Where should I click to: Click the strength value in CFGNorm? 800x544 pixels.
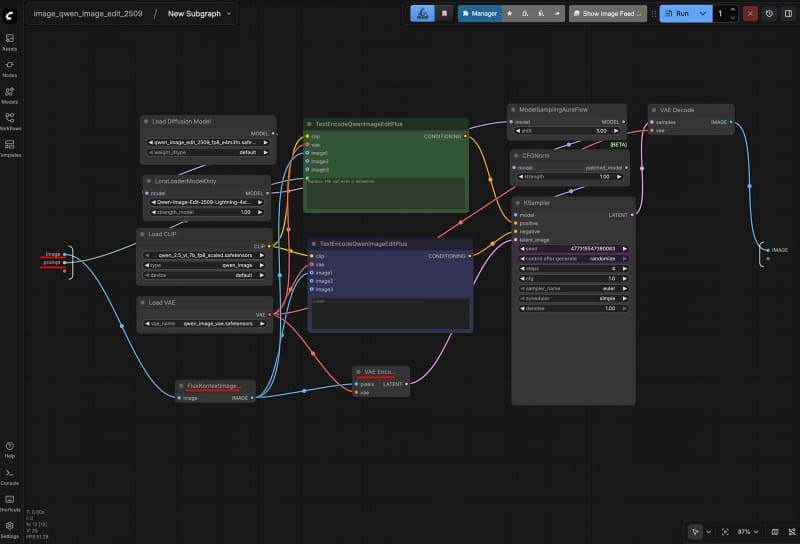tap(569, 177)
